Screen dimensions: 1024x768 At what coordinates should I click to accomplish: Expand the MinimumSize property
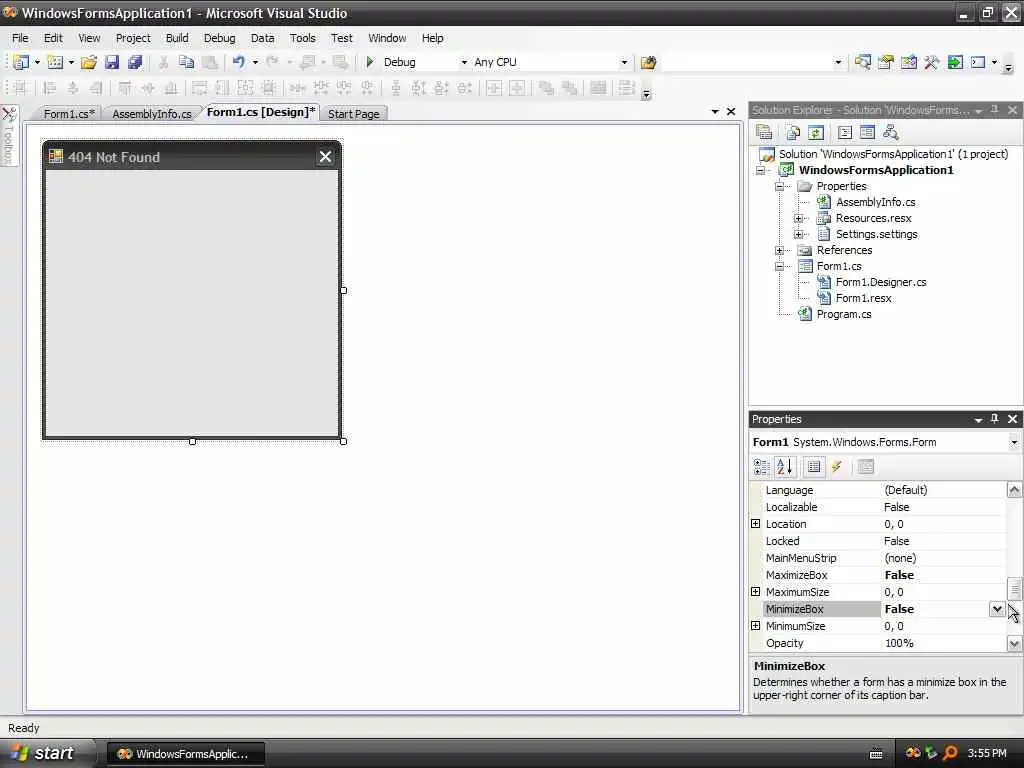[756, 626]
